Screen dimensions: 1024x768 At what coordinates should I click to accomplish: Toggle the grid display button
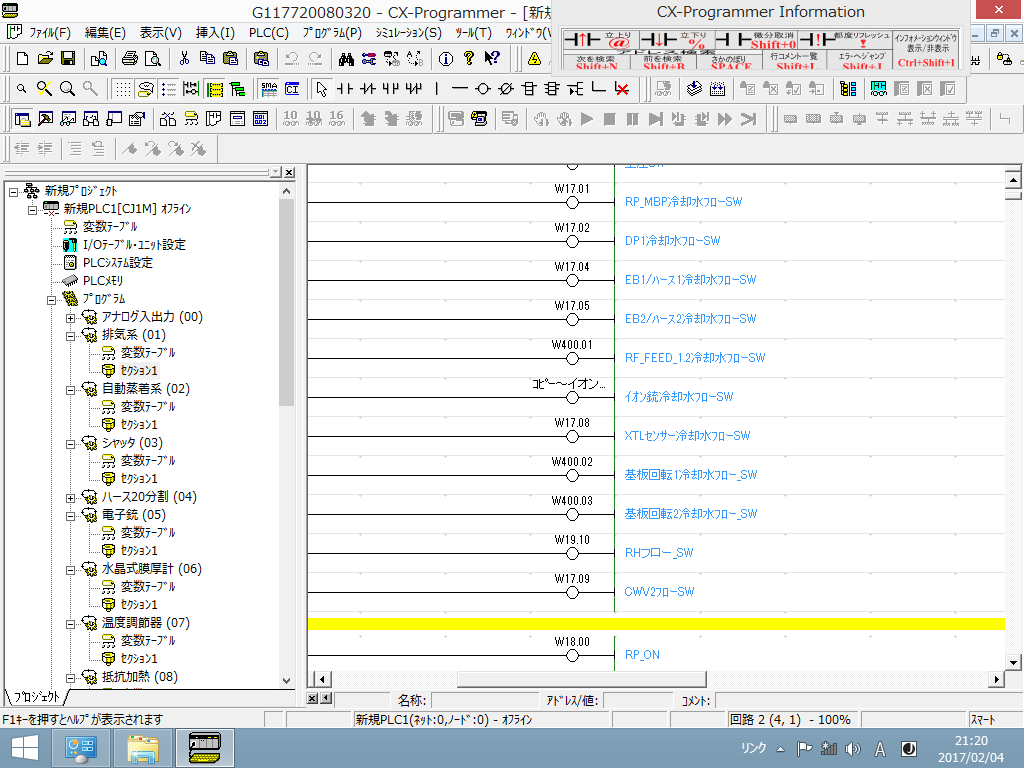coord(121,89)
